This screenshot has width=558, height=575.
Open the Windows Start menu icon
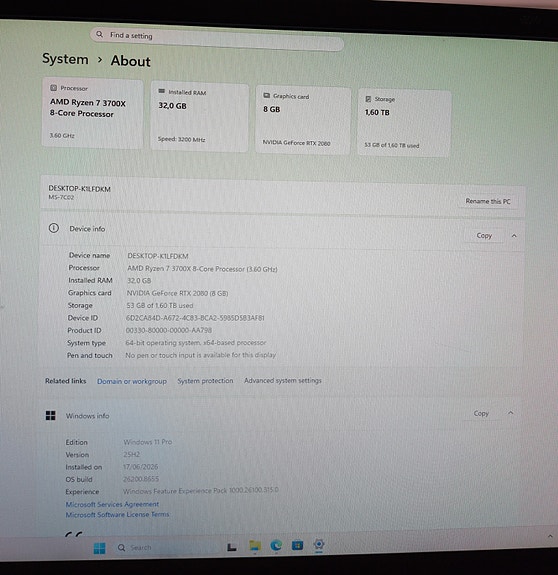pyautogui.click(x=99, y=548)
